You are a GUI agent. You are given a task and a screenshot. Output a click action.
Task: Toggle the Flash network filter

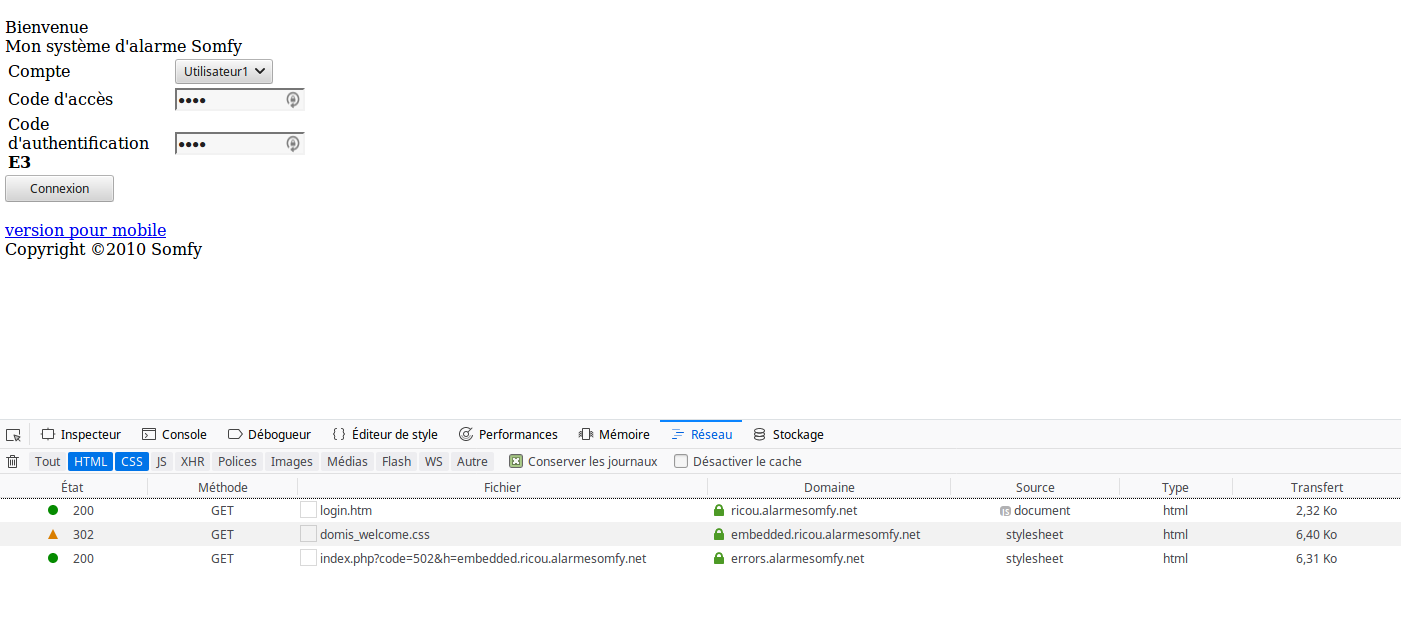pos(397,461)
